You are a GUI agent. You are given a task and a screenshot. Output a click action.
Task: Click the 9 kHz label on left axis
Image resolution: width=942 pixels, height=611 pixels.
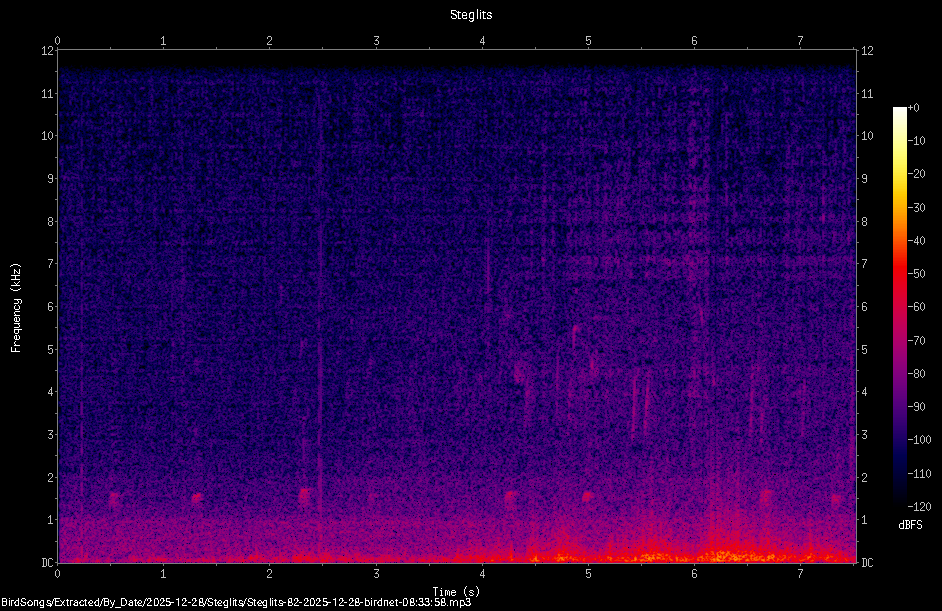point(50,178)
